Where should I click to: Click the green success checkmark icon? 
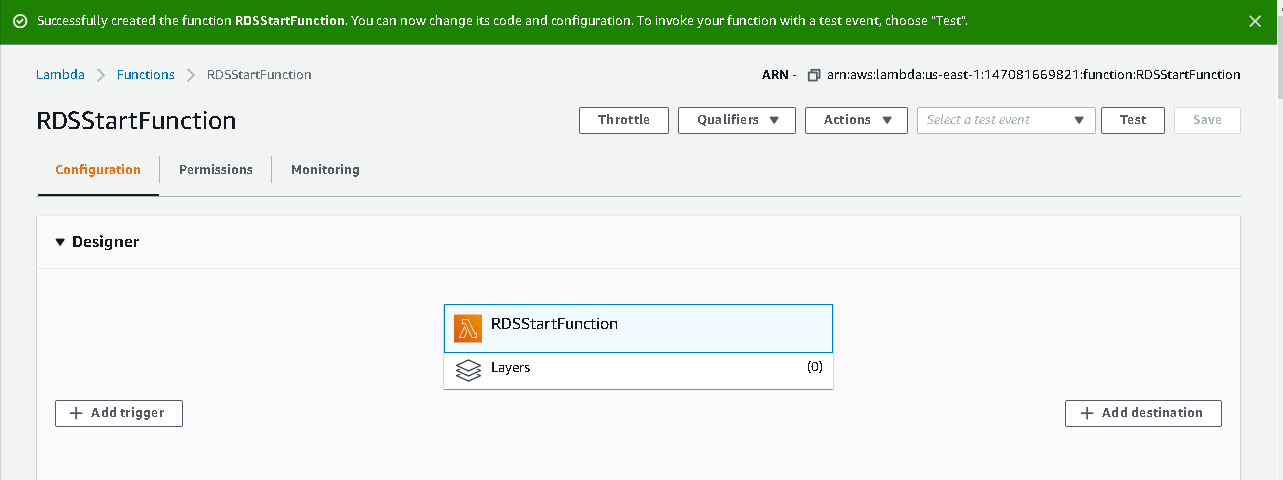tap(20, 21)
